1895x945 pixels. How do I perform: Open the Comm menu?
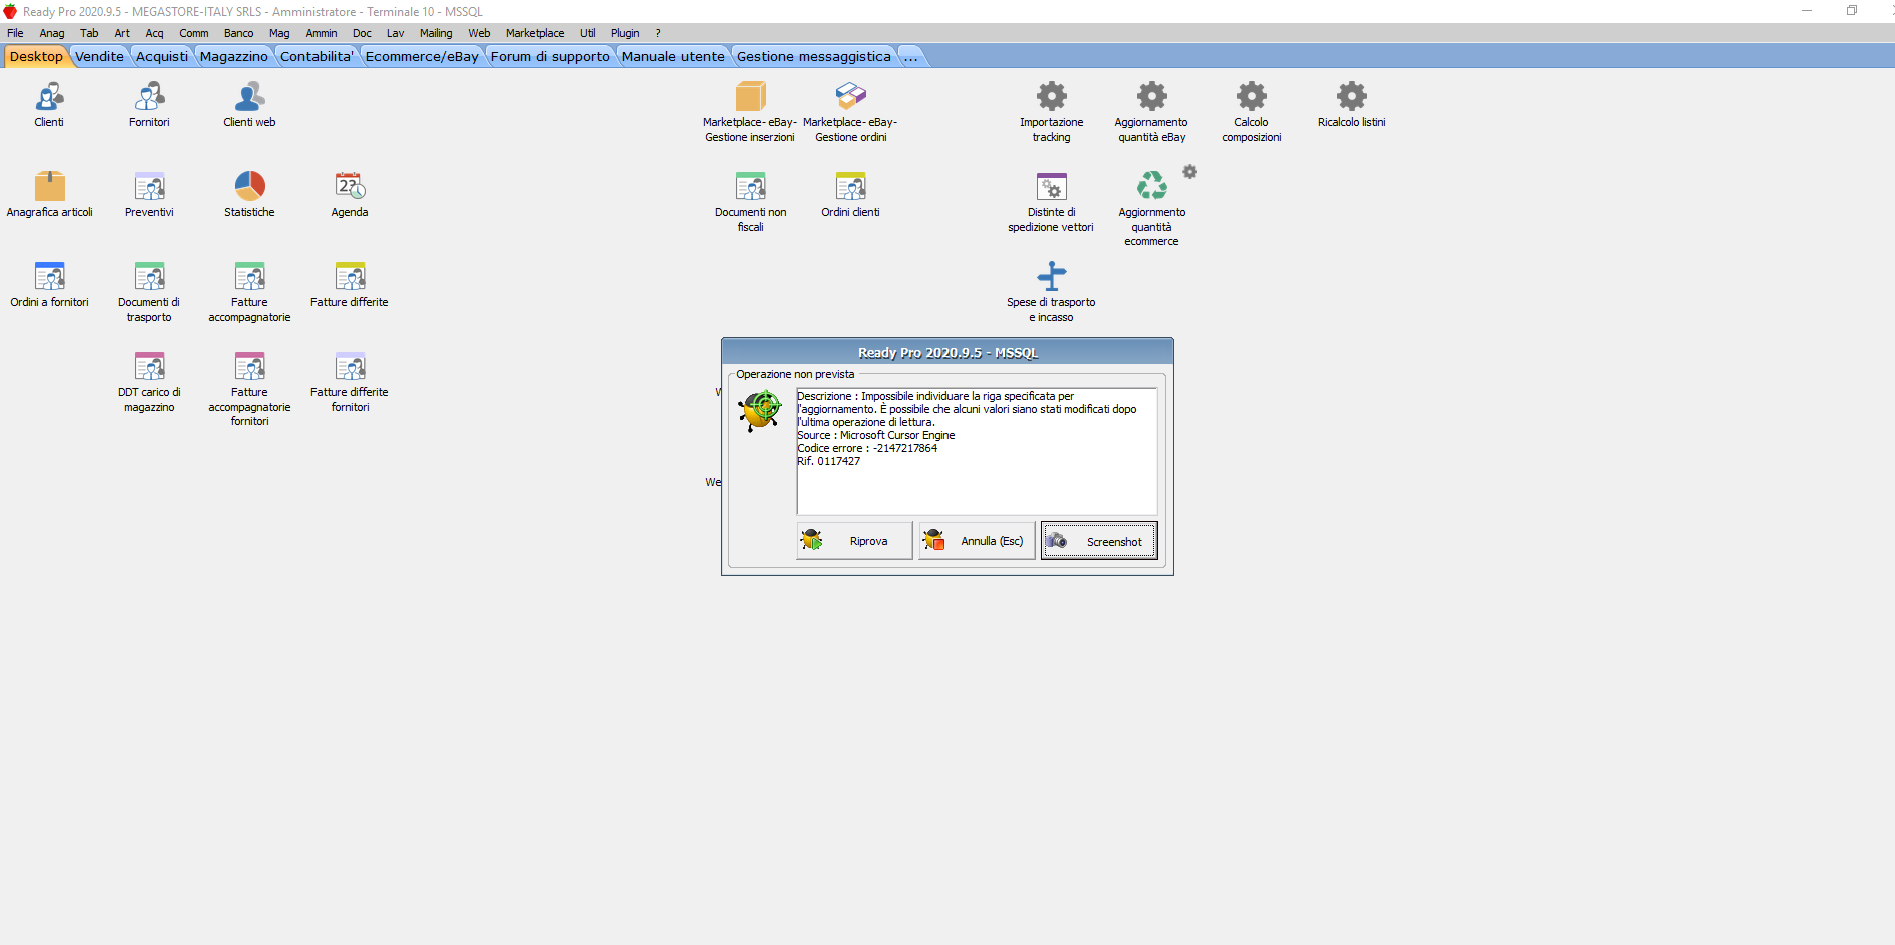[194, 33]
